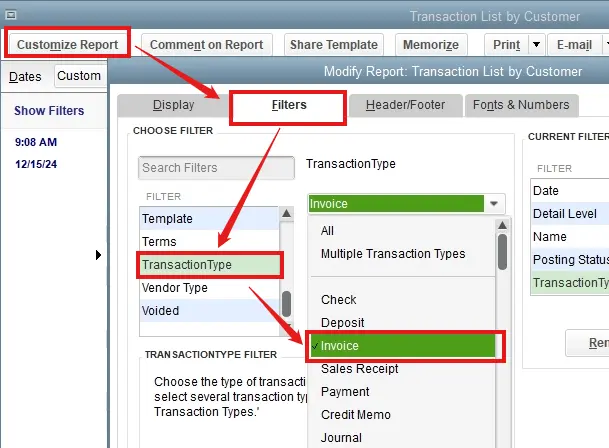This screenshot has height=448, width=609.
Task: Choose Invoice in transaction type list
Action: 403,346
